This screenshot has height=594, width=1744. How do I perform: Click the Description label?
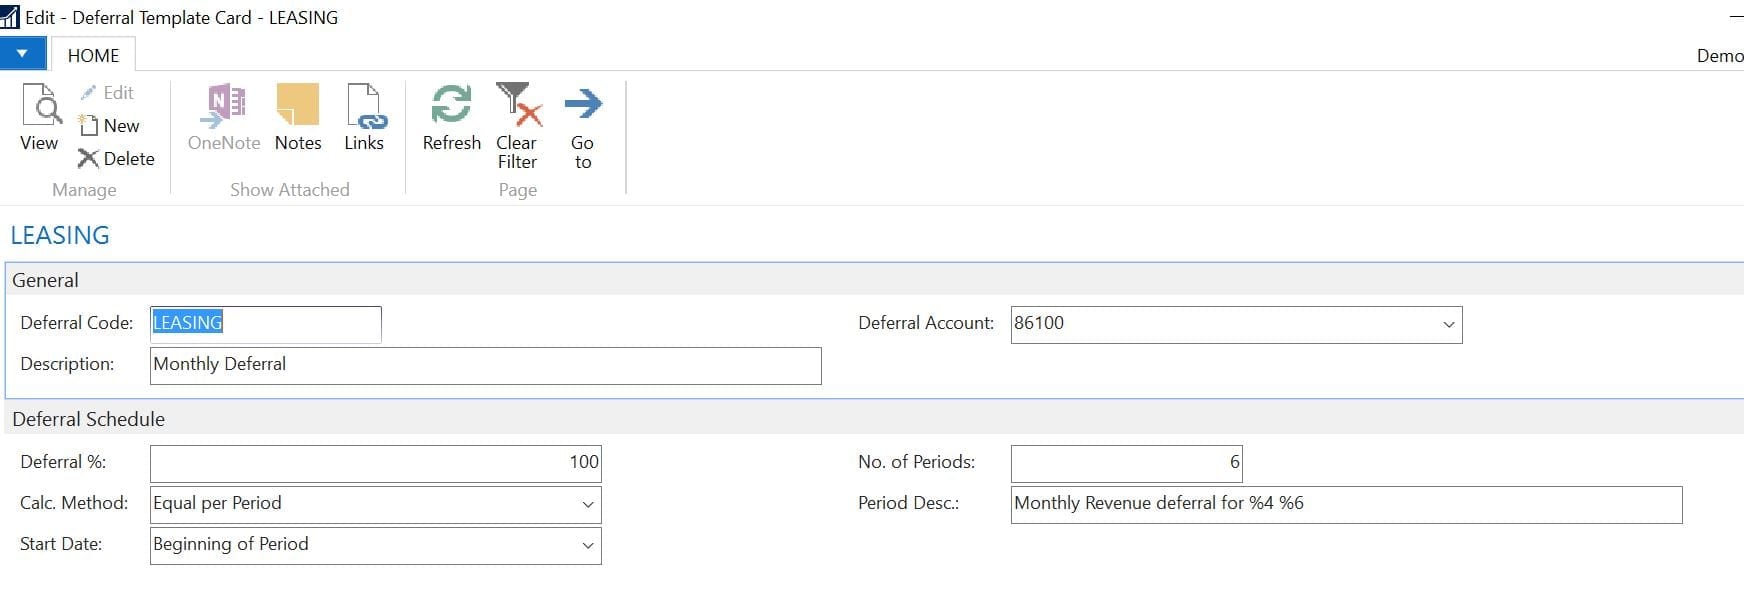tap(67, 364)
